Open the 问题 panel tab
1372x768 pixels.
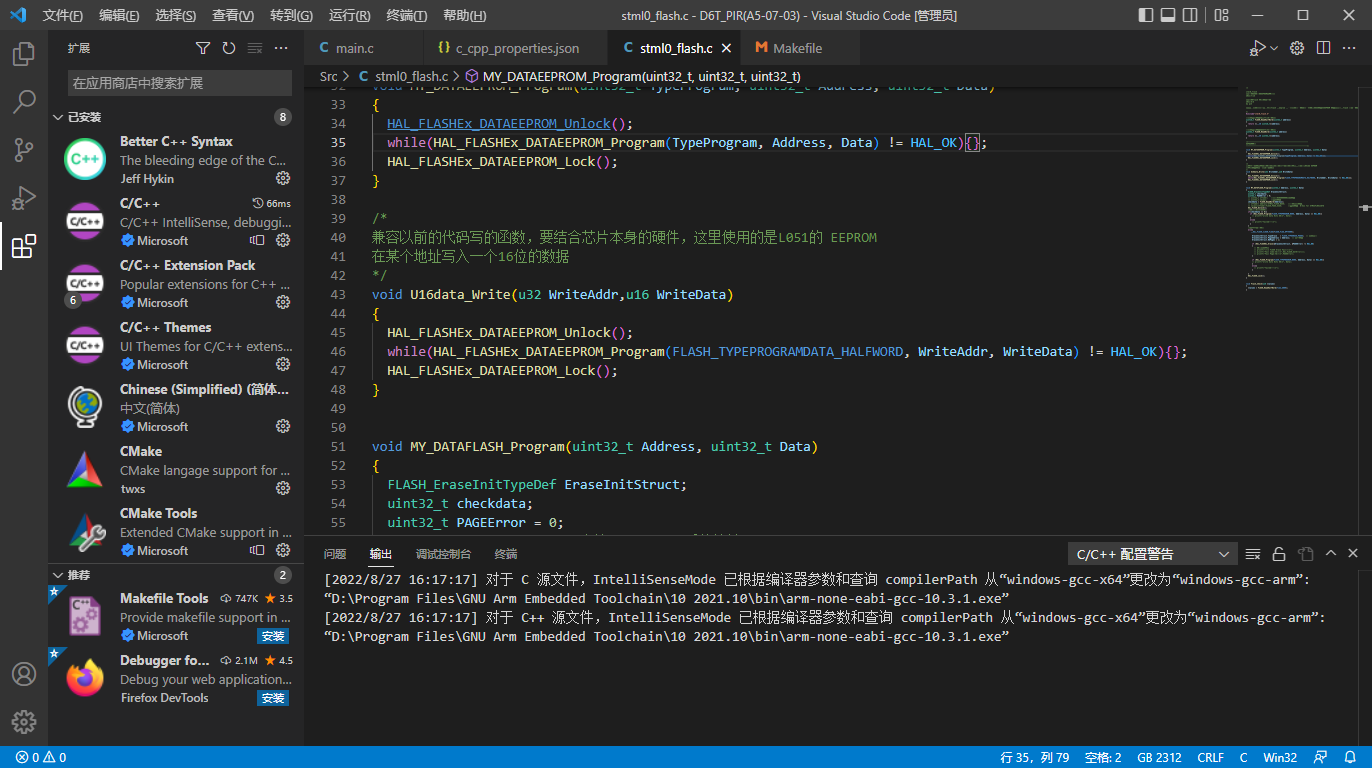pyautogui.click(x=335, y=554)
